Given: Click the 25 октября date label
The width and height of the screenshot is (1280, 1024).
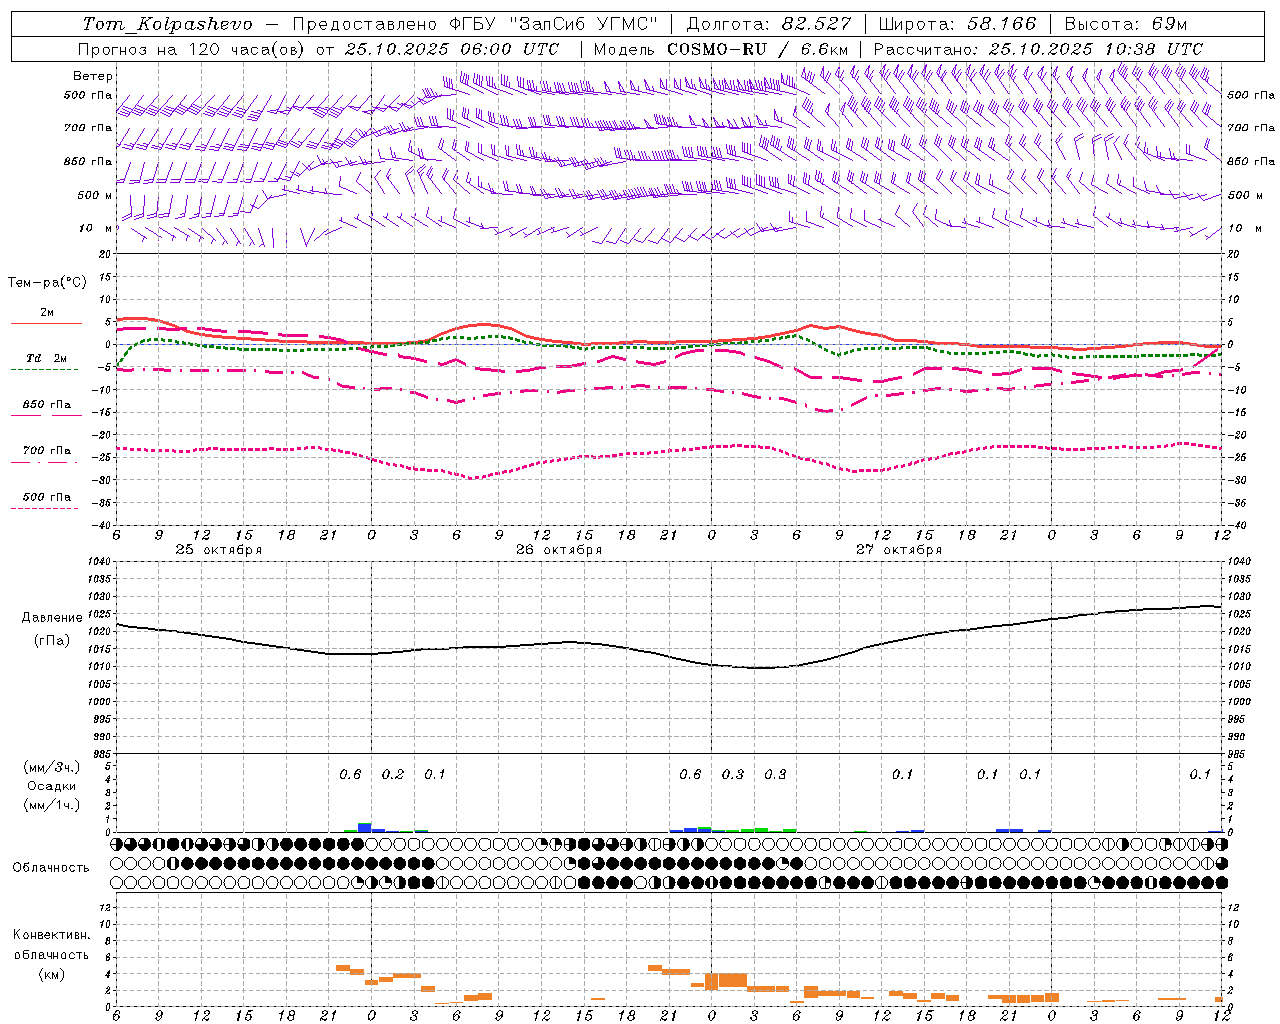Looking at the screenshot, I should (x=219, y=550).
